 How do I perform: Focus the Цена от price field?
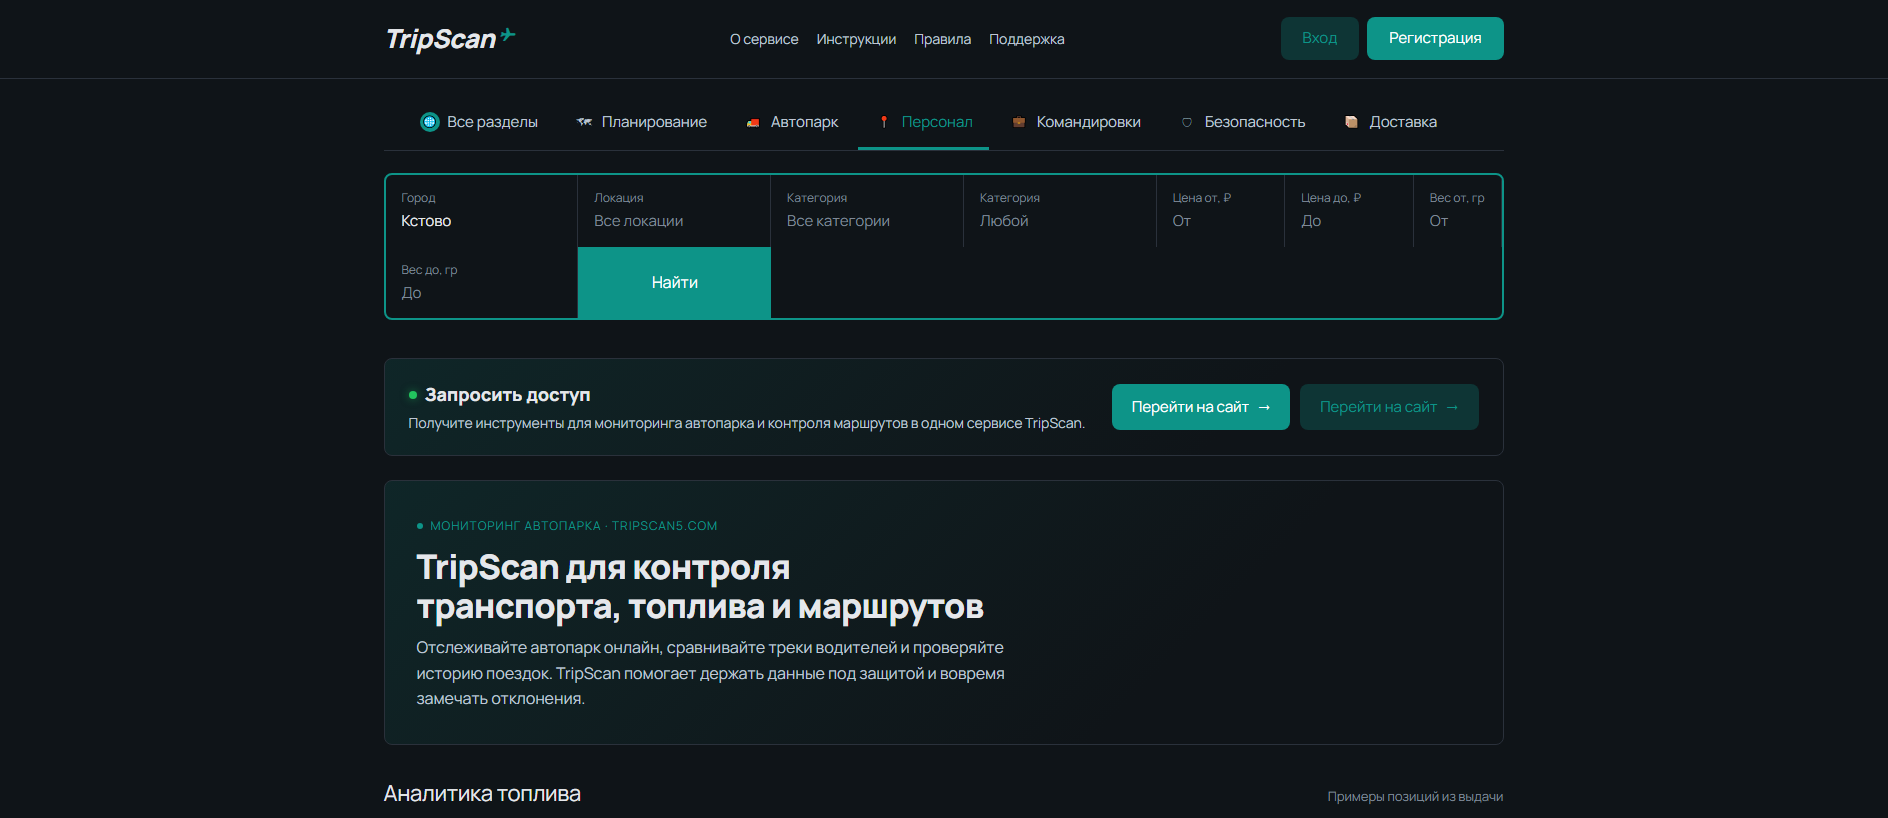pos(1220,211)
